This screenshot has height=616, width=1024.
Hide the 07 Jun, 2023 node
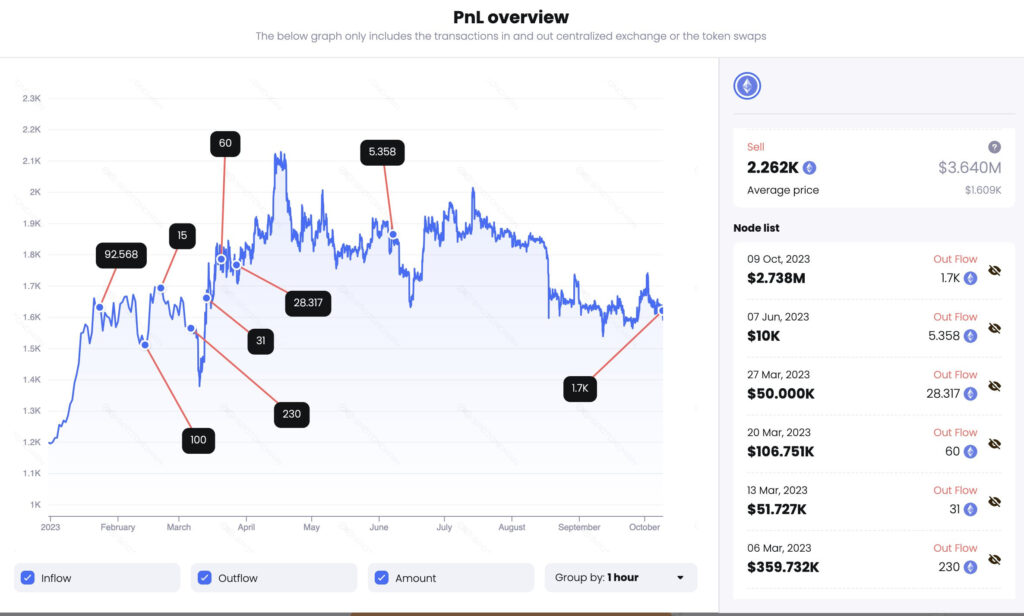click(x=994, y=328)
